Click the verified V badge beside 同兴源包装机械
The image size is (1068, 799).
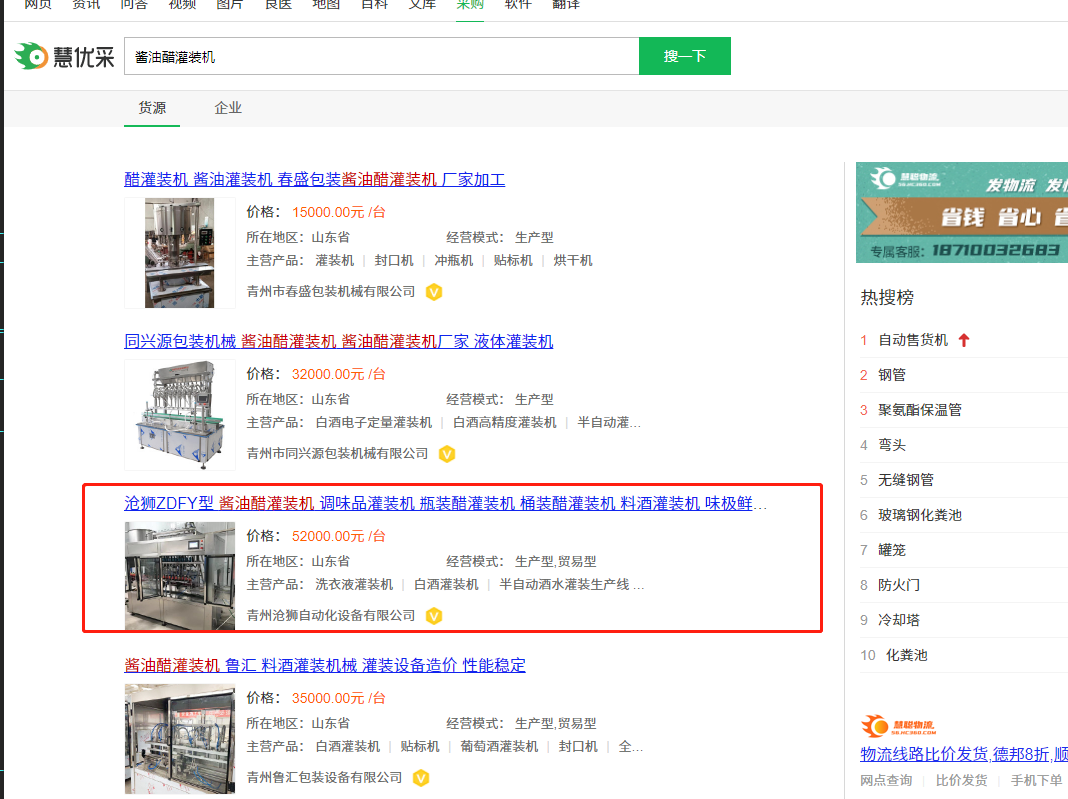coord(447,454)
